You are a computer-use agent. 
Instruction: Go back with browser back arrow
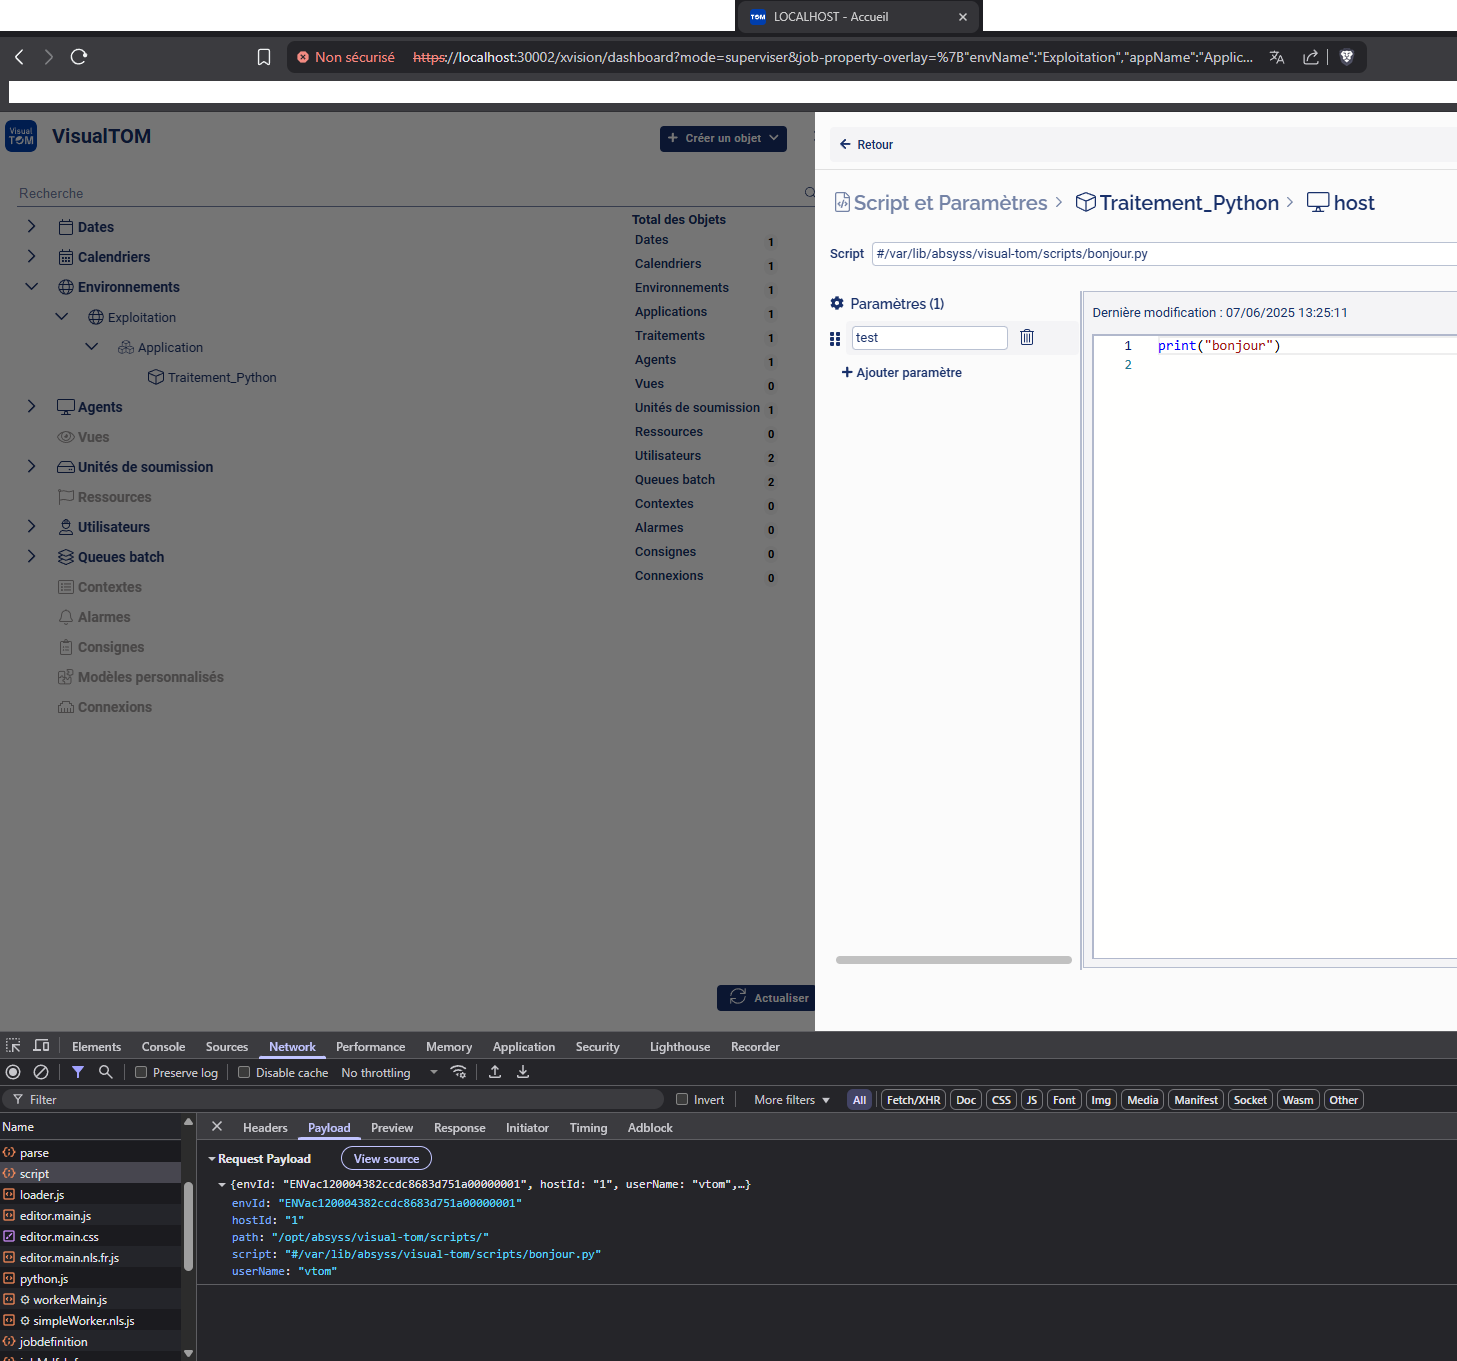(x=19, y=57)
